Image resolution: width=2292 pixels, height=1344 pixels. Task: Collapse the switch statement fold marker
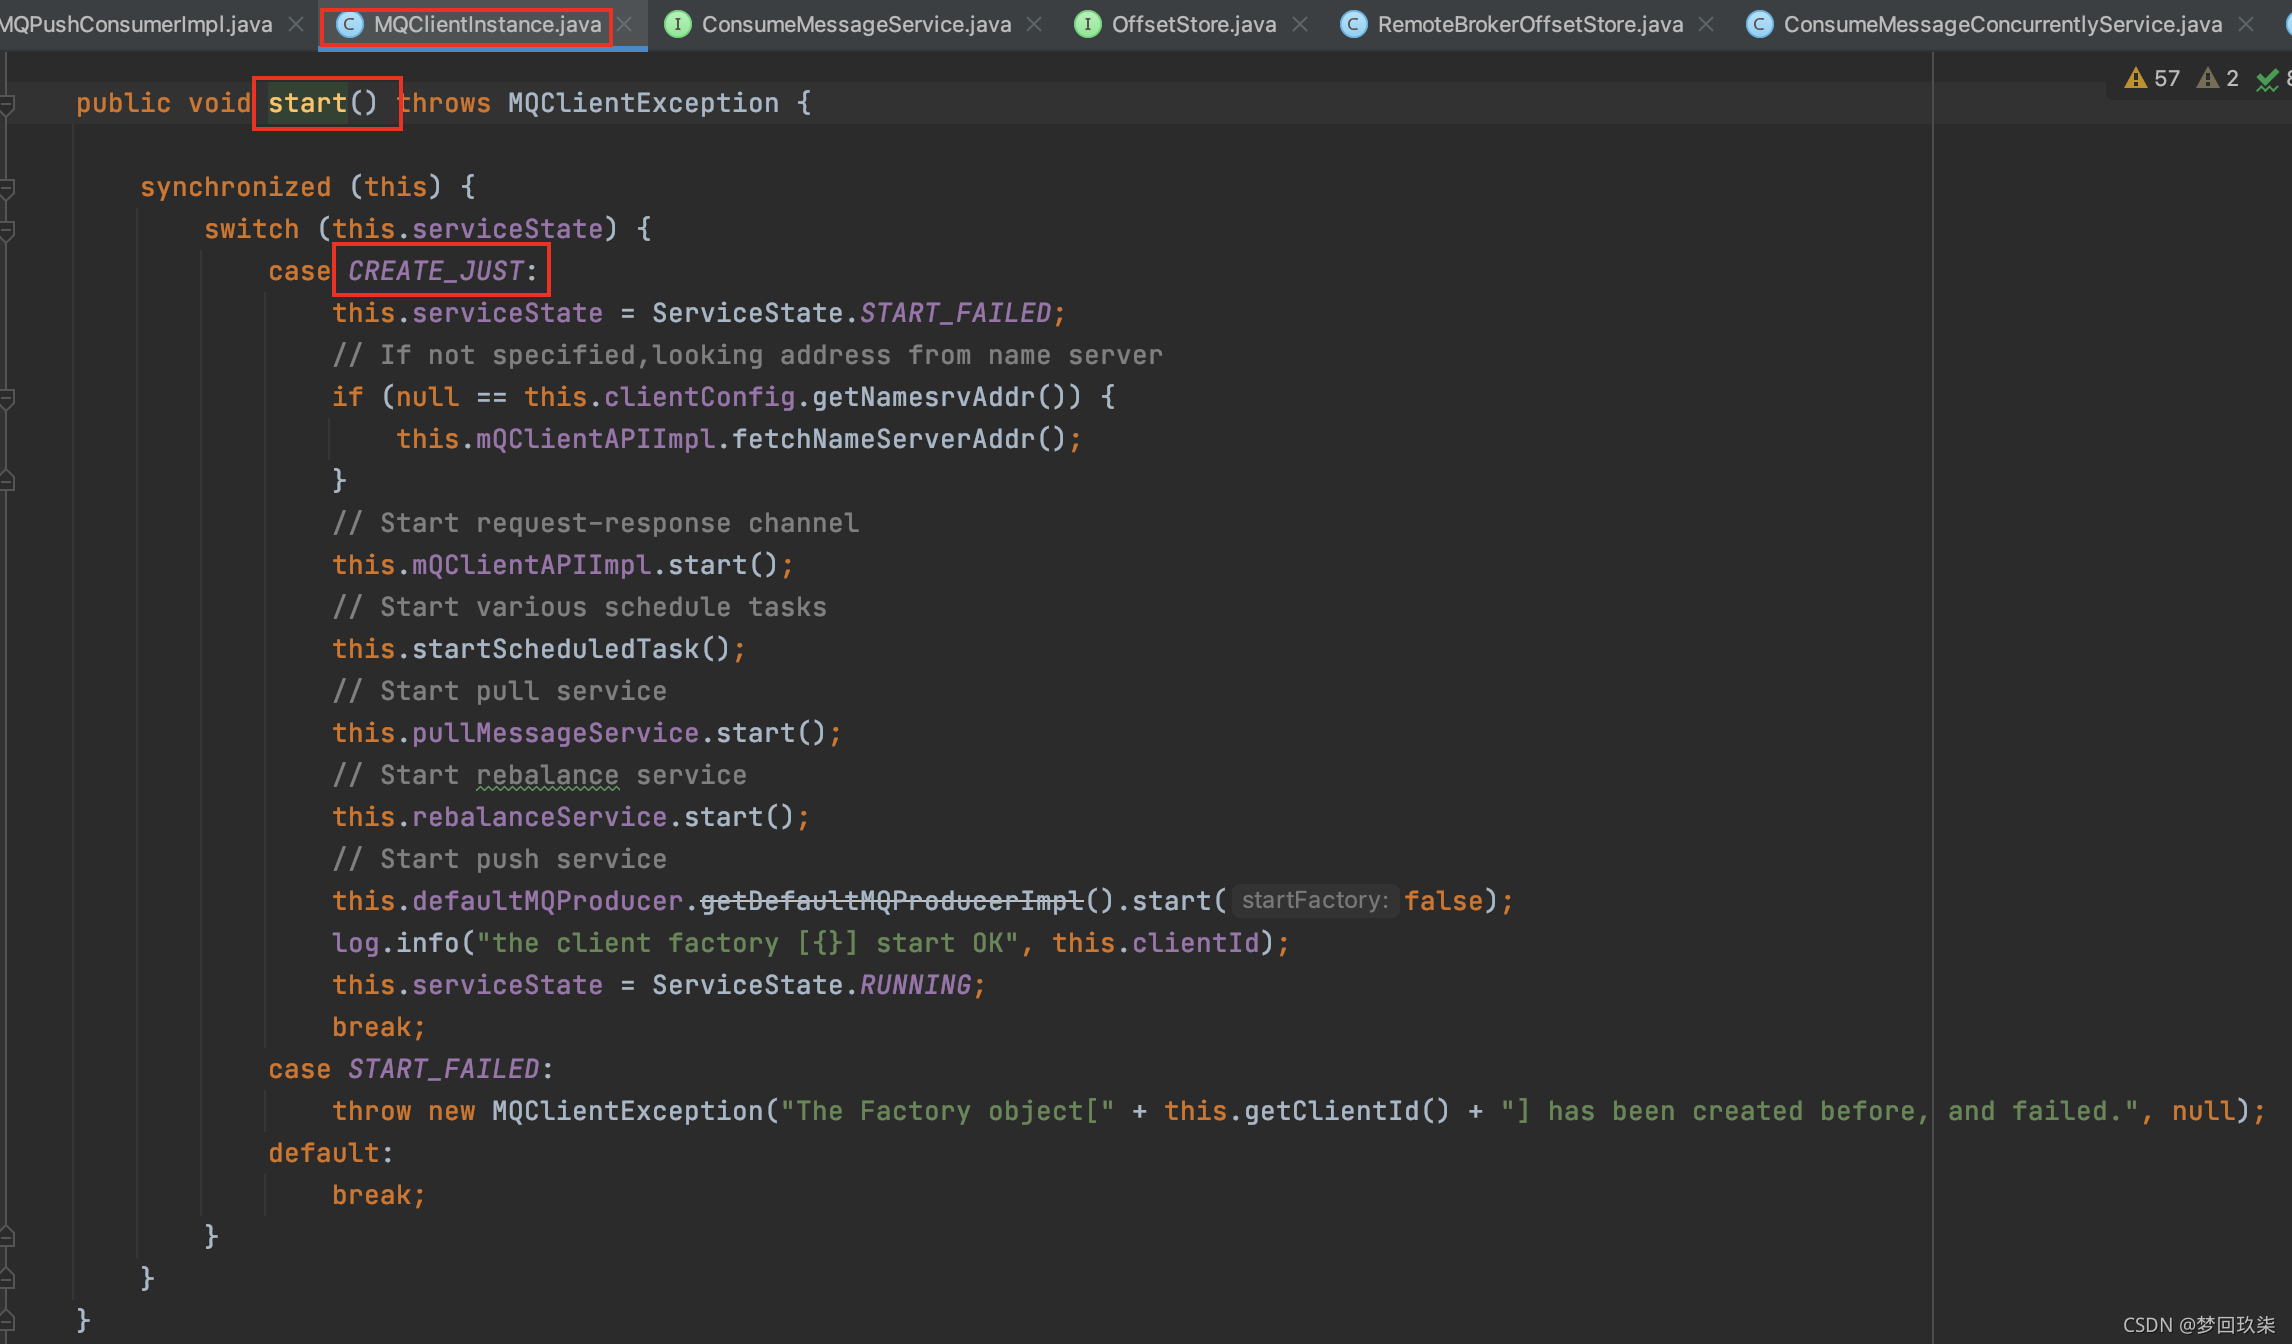(x=8, y=229)
